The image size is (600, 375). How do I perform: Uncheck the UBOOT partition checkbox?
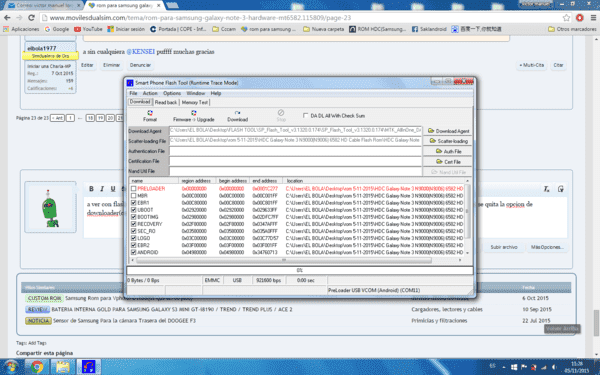click(134, 210)
